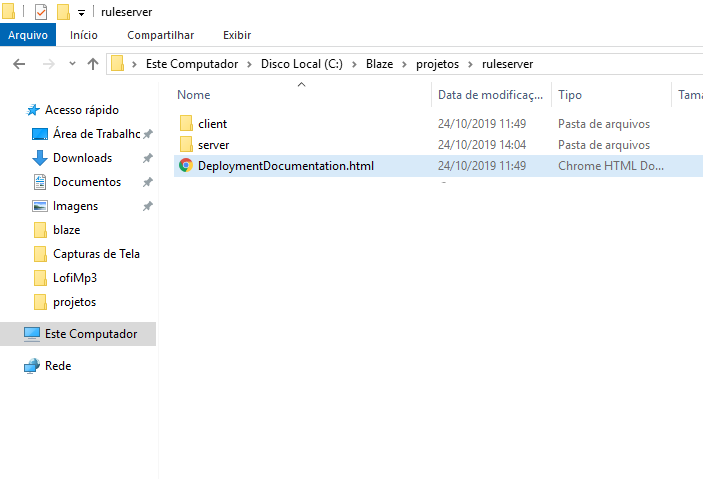Expand chevron after Blaze breadcrumb
The width and height of the screenshot is (703, 479).
(x=404, y=65)
